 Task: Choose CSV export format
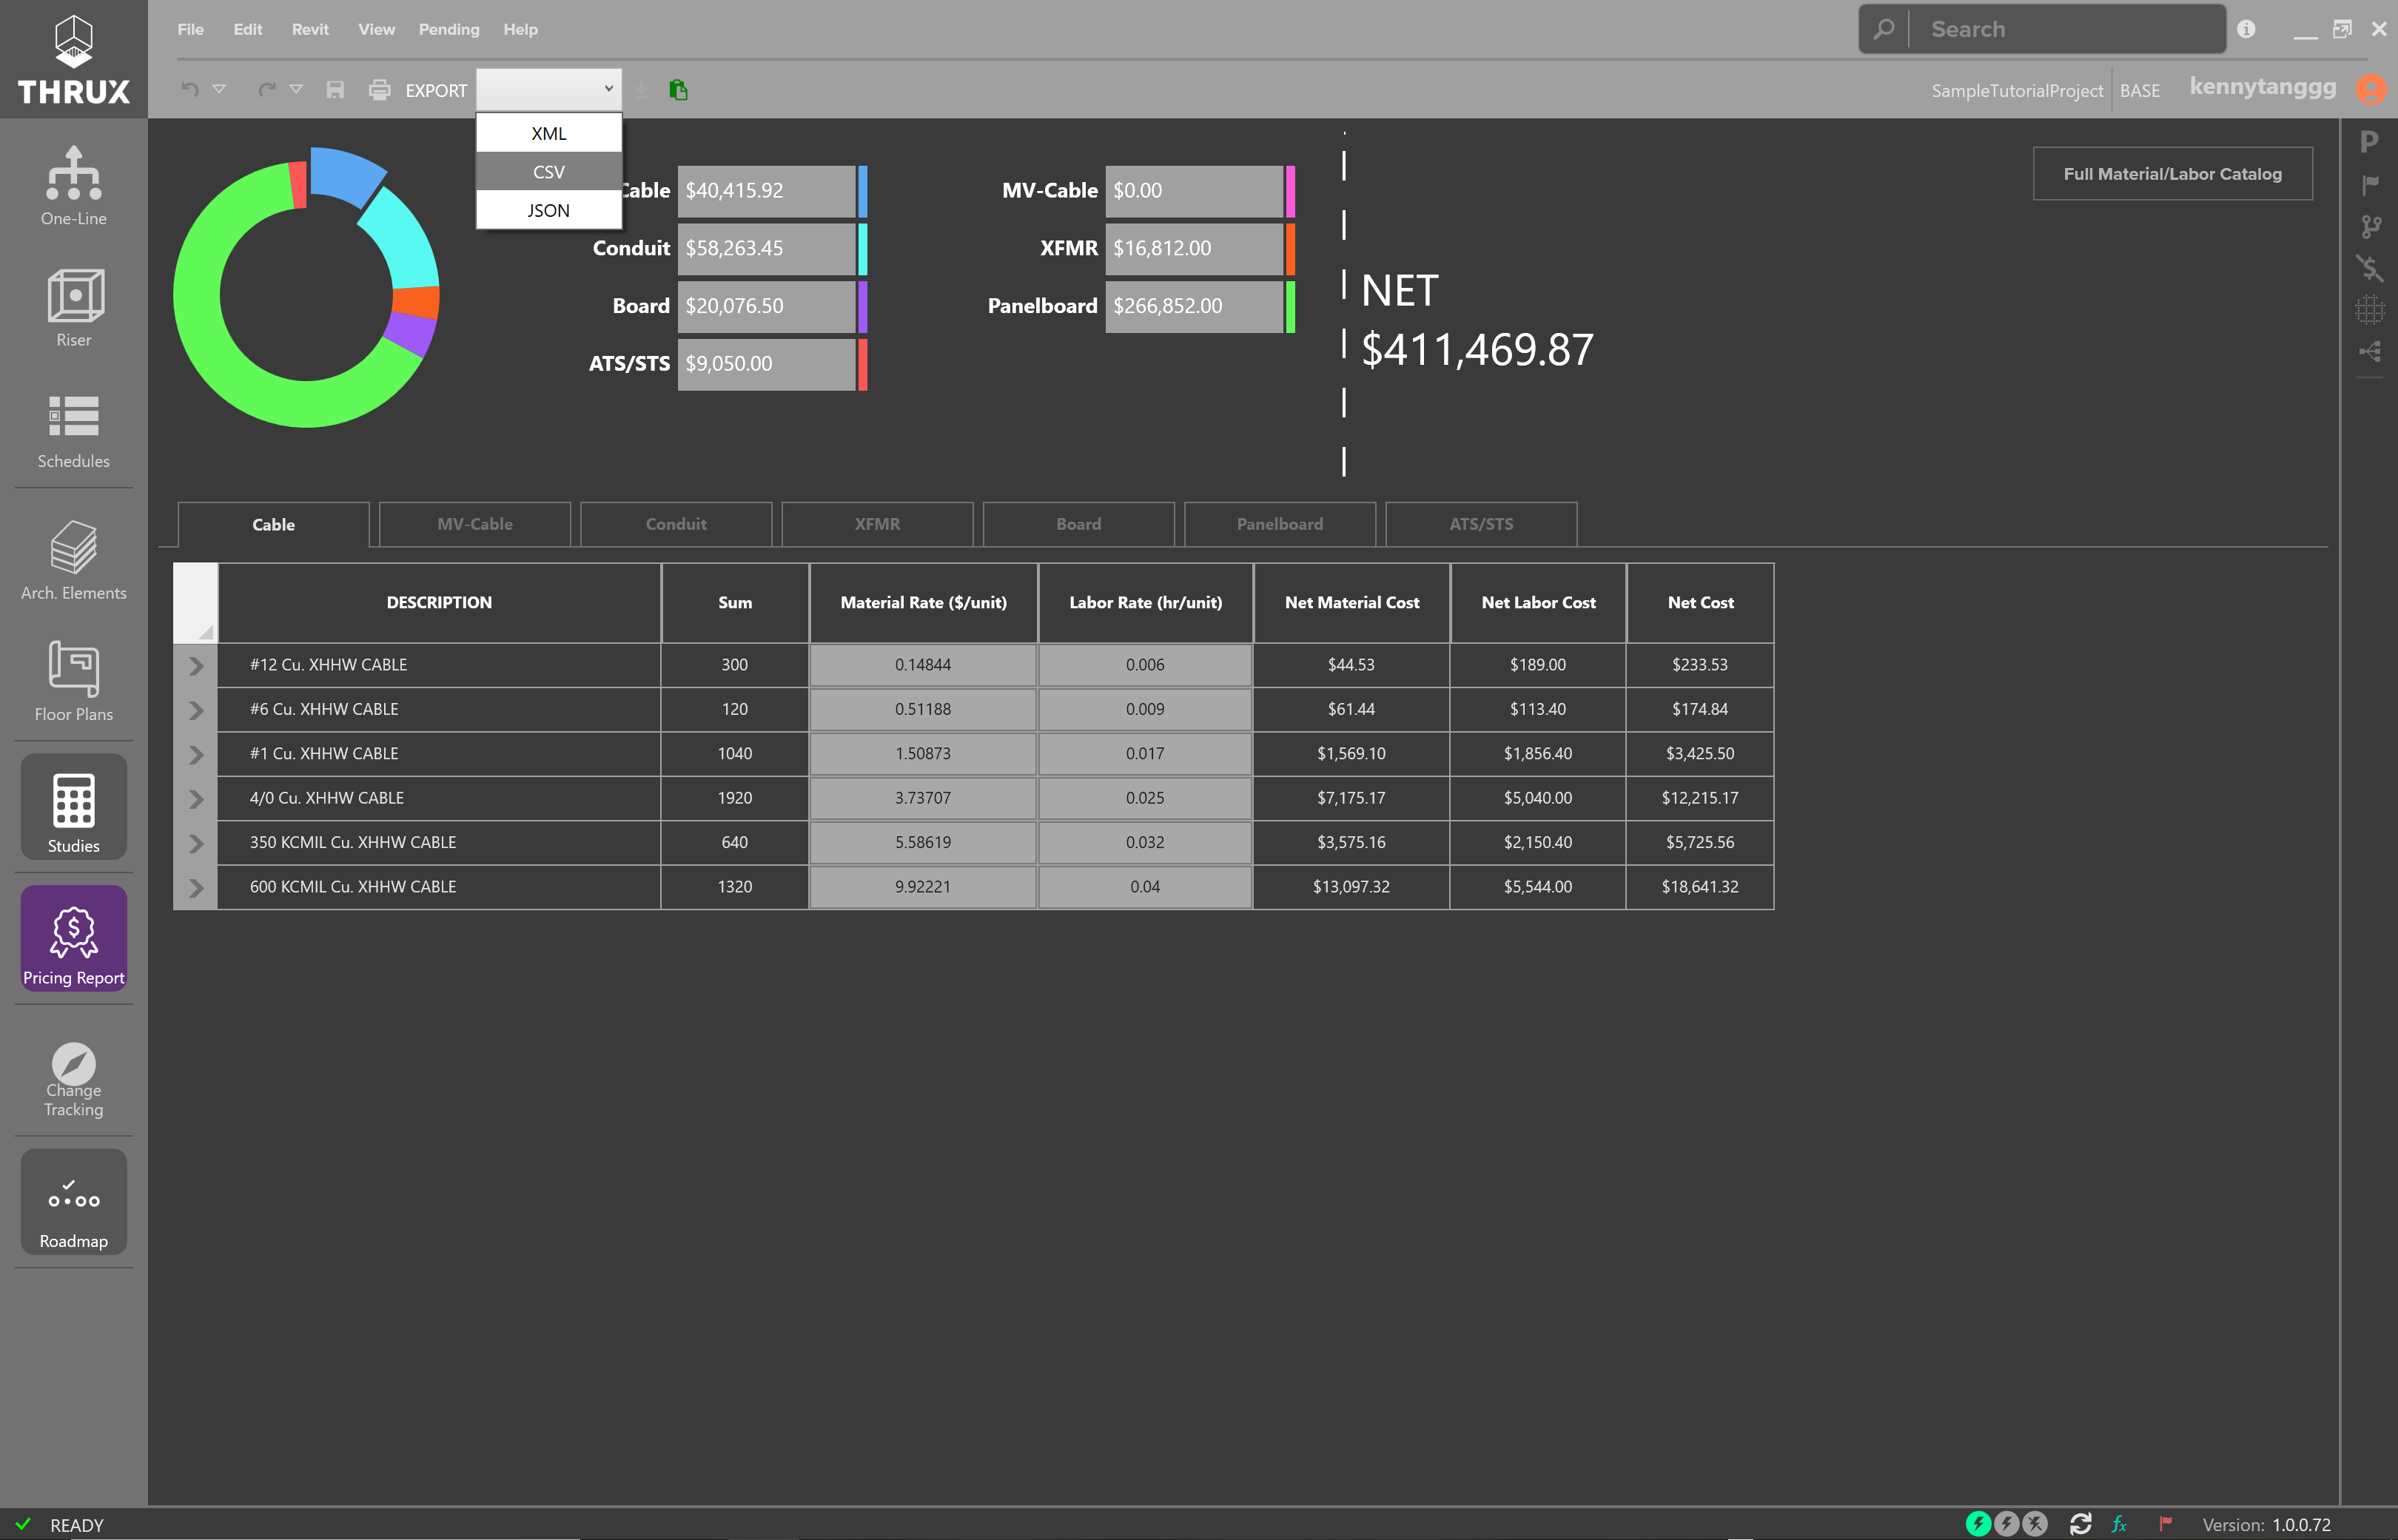549,172
